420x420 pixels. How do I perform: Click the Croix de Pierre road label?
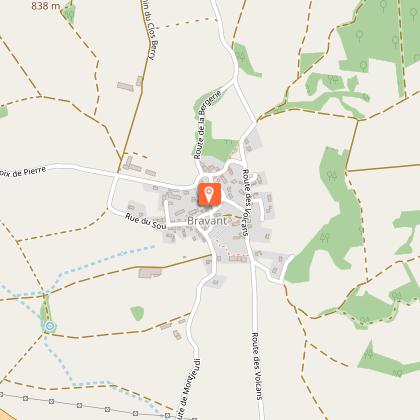tap(23, 173)
